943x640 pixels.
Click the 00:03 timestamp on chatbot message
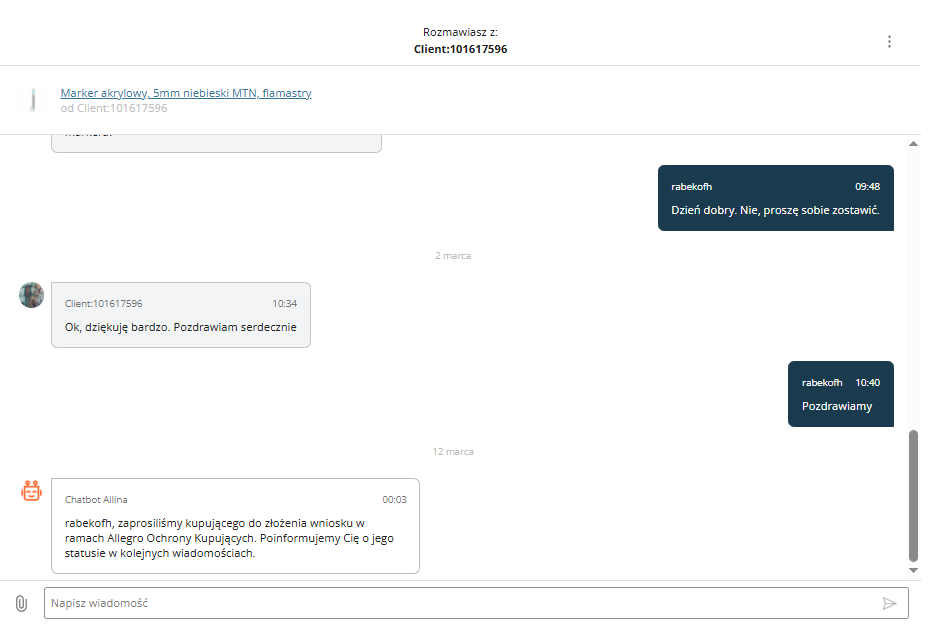click(x=395, y=500)
